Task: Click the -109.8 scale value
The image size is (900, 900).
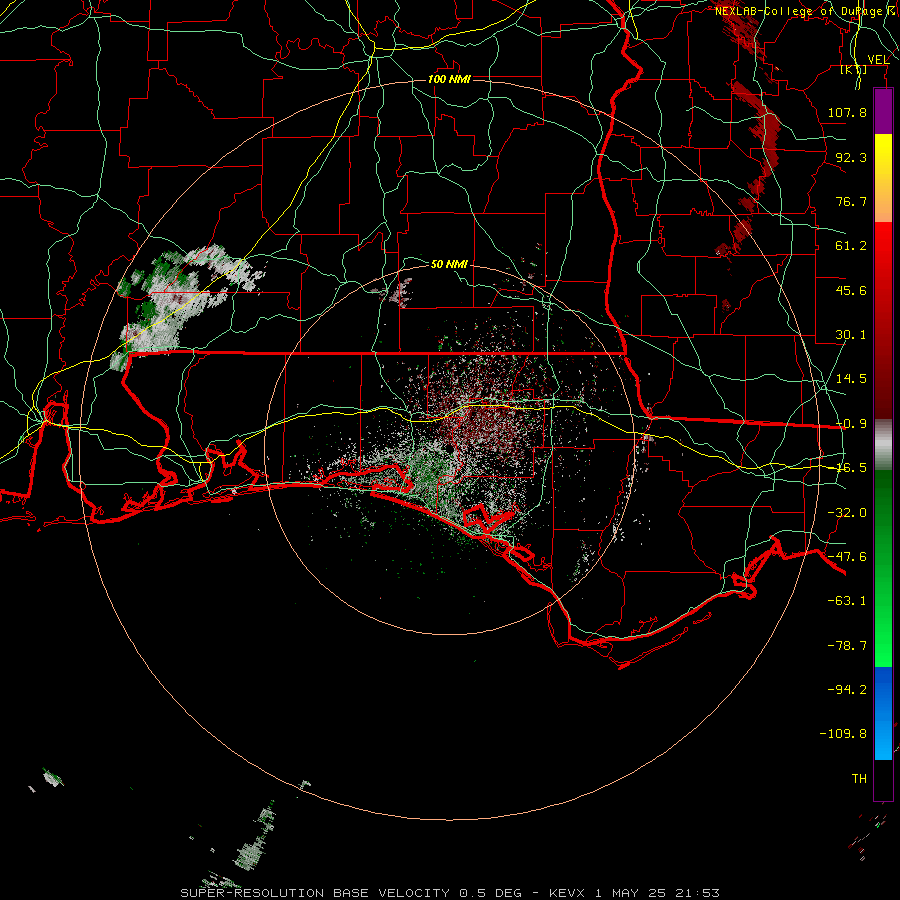Action: click(843, 734)
